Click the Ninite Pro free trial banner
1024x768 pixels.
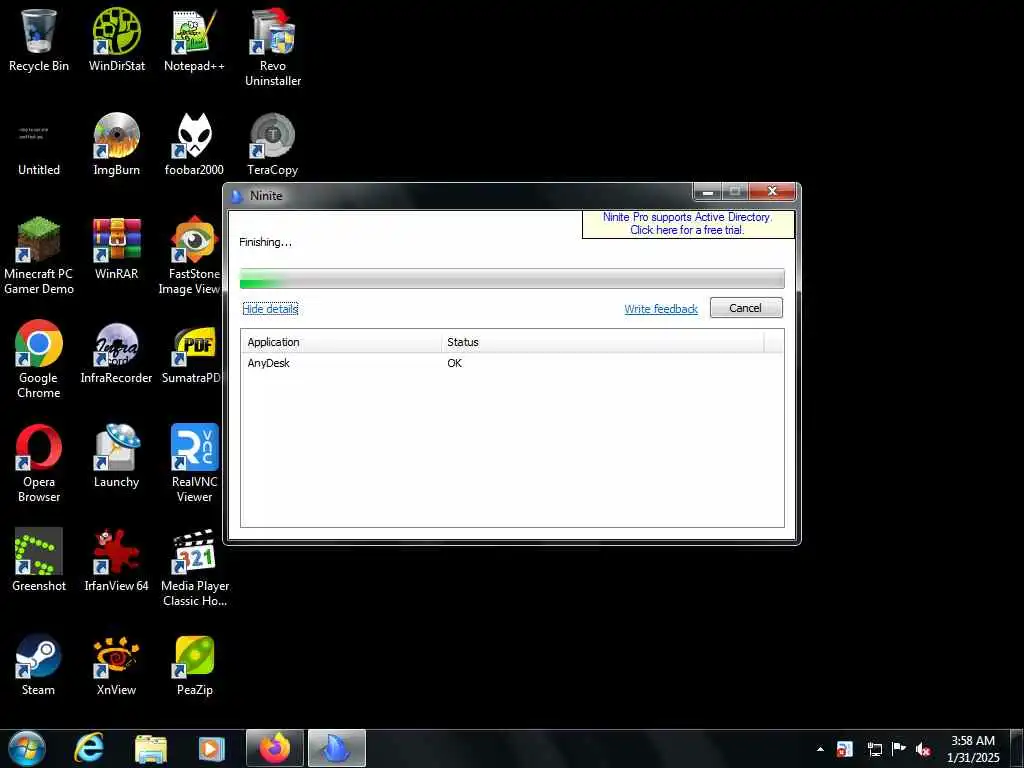coord(688,223)
